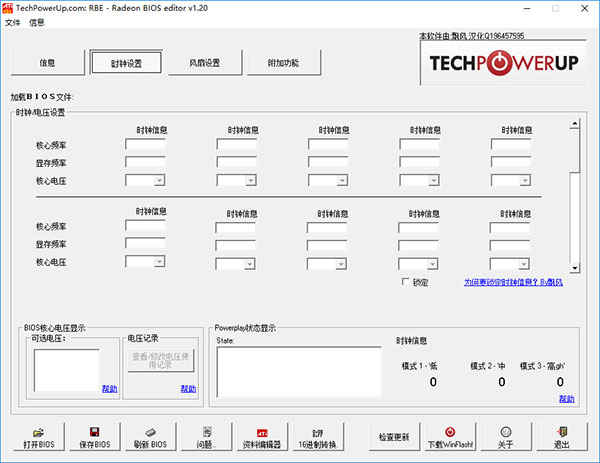Focus upper group's second 核心频率 input field

point(236,145)
